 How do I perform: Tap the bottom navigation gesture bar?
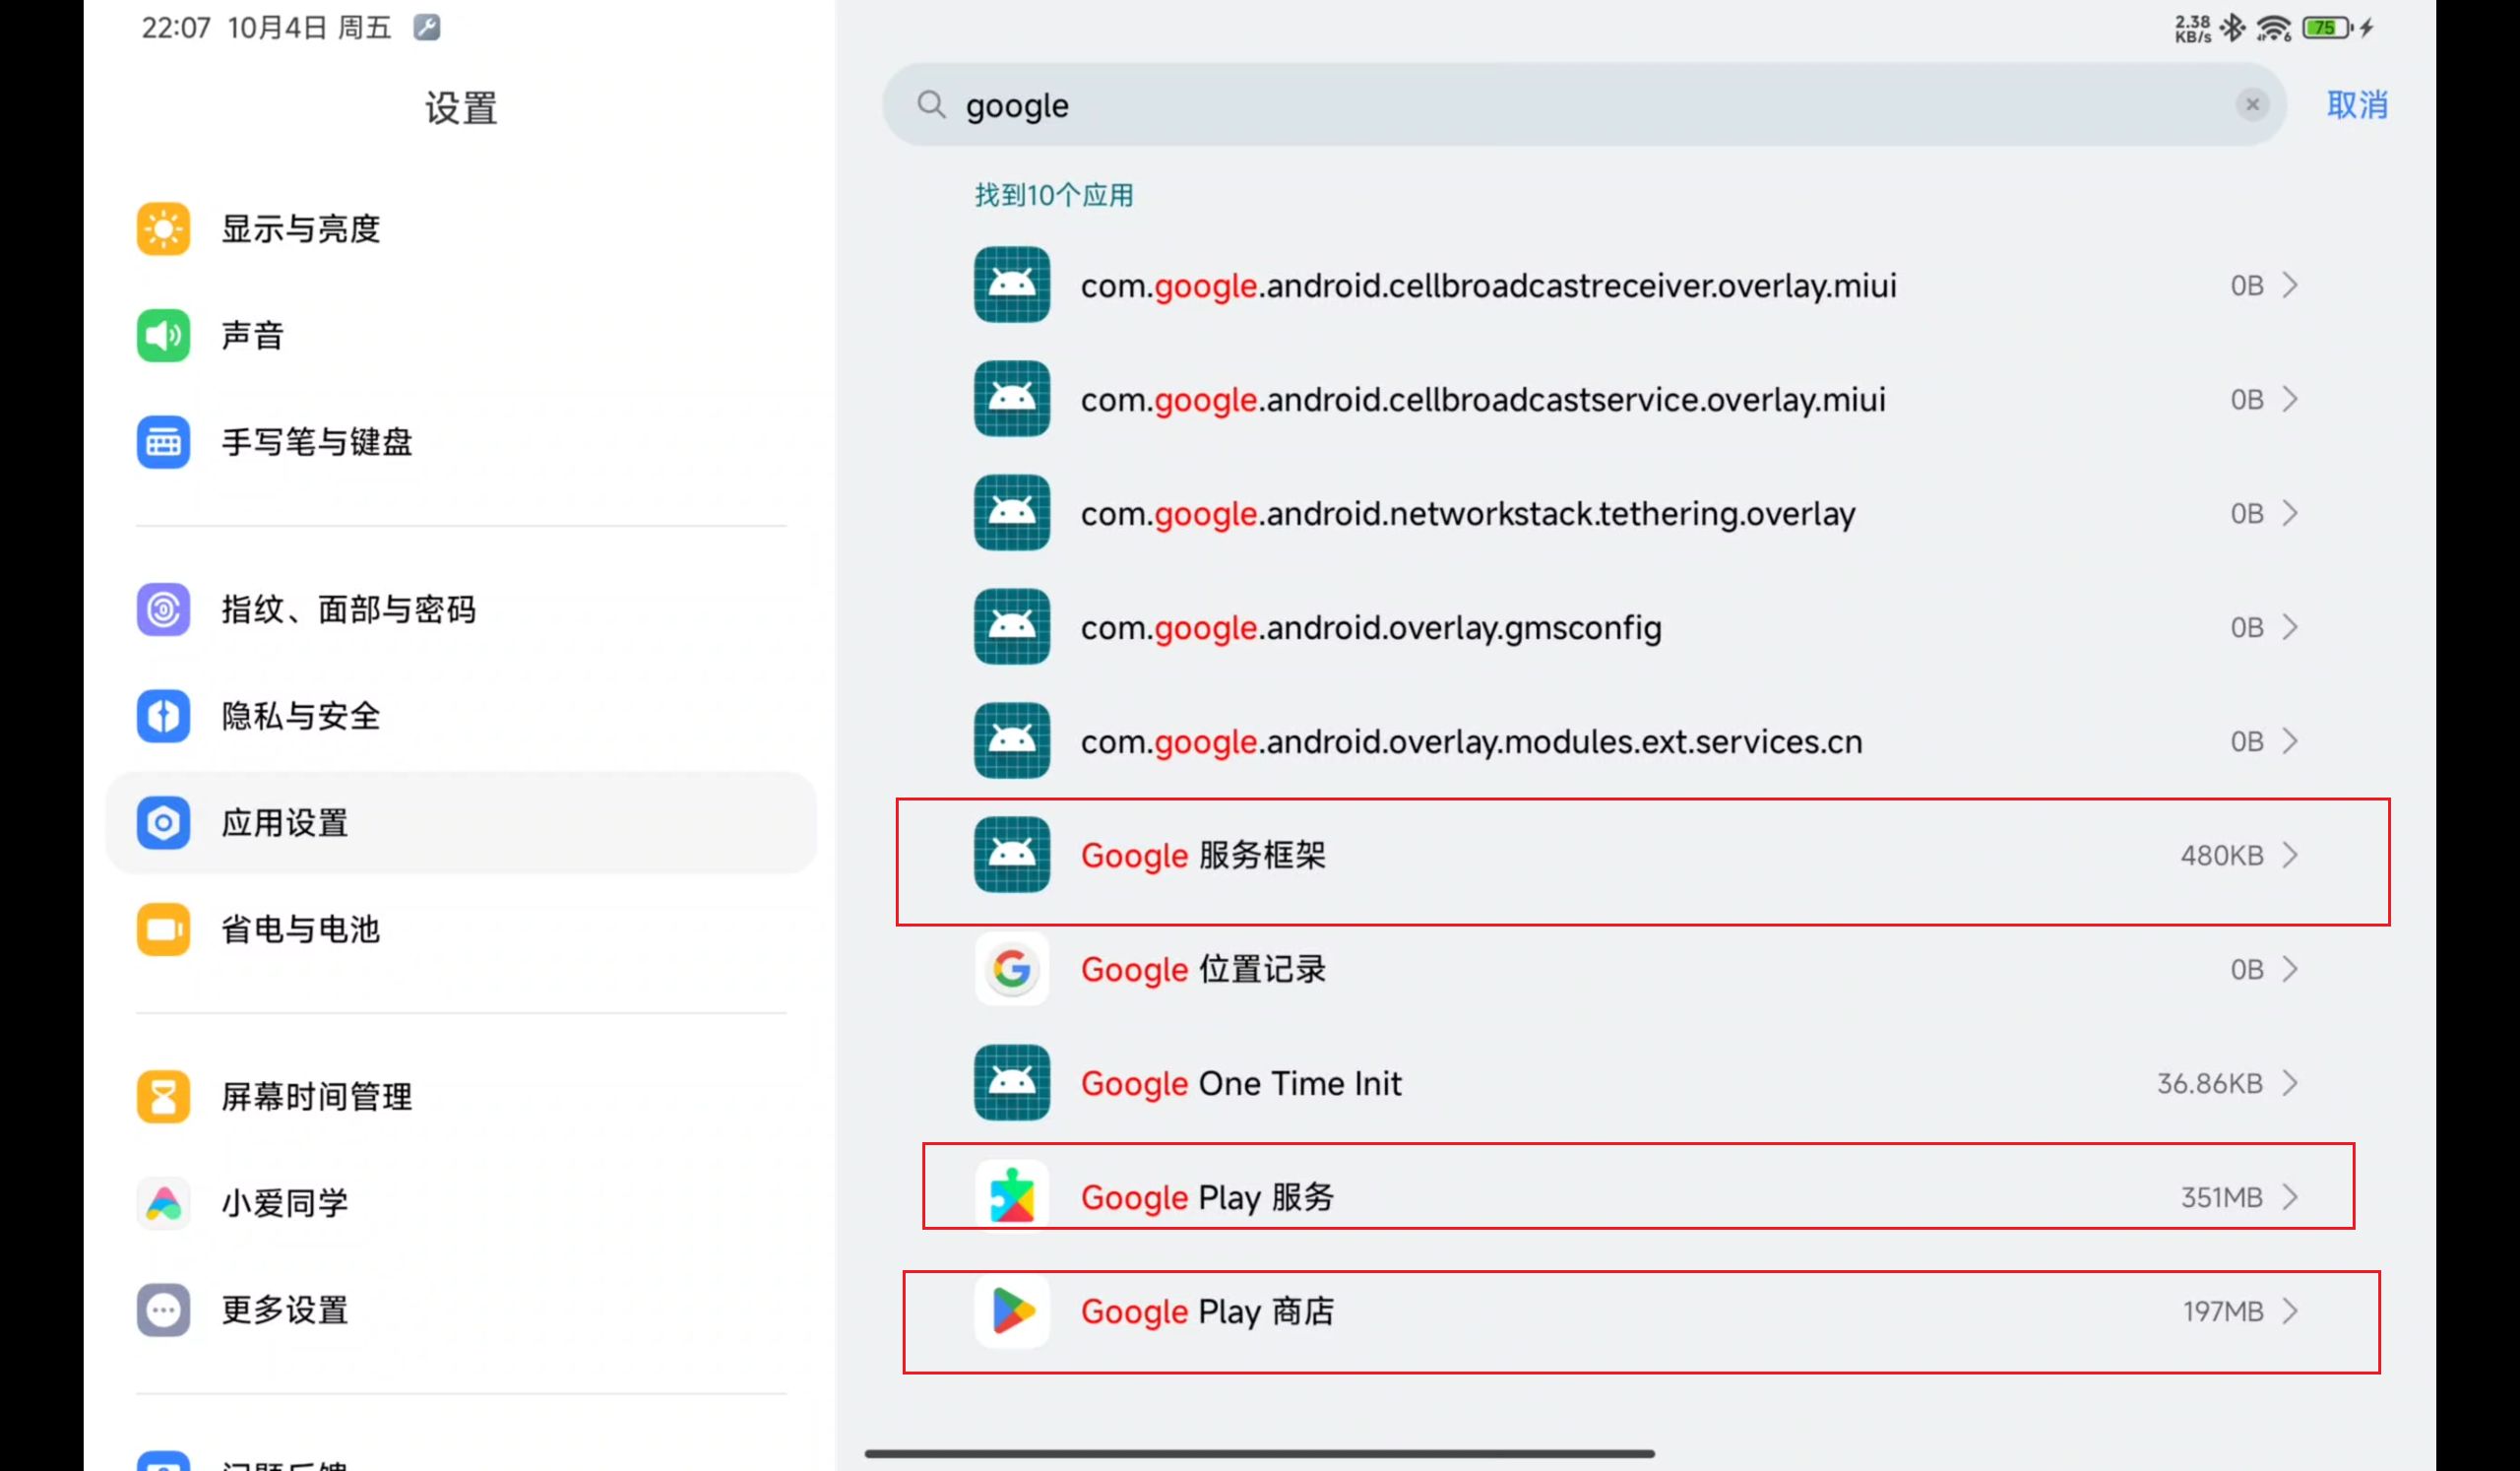(x=1259, y=1453)
